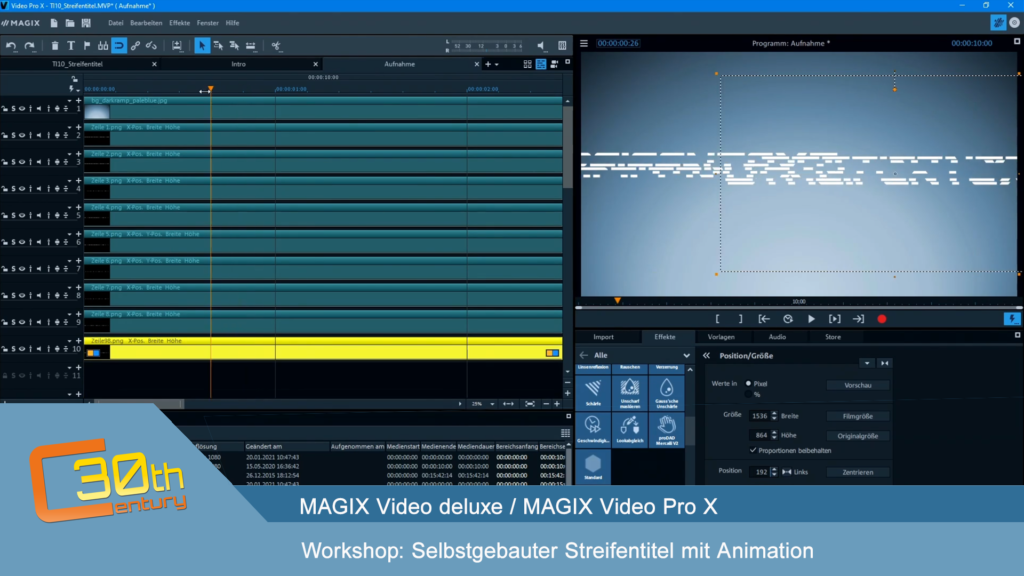Delete selection with the trash can icon
The height and width of the screenshot is (576, 1024).
pos(55,46)
